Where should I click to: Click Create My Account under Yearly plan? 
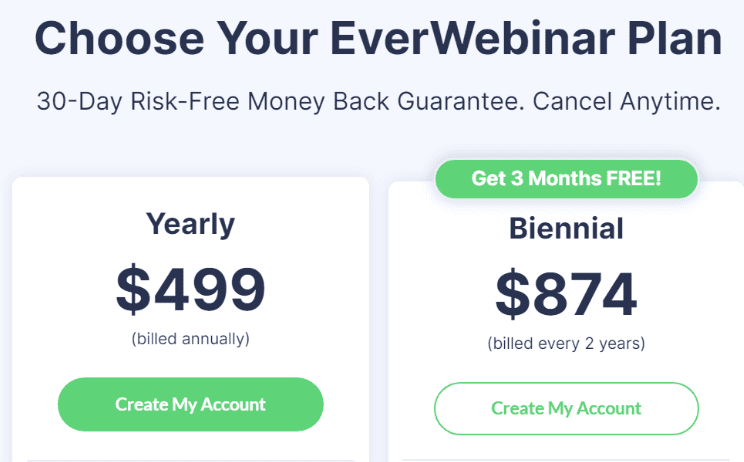coord(190,404)
